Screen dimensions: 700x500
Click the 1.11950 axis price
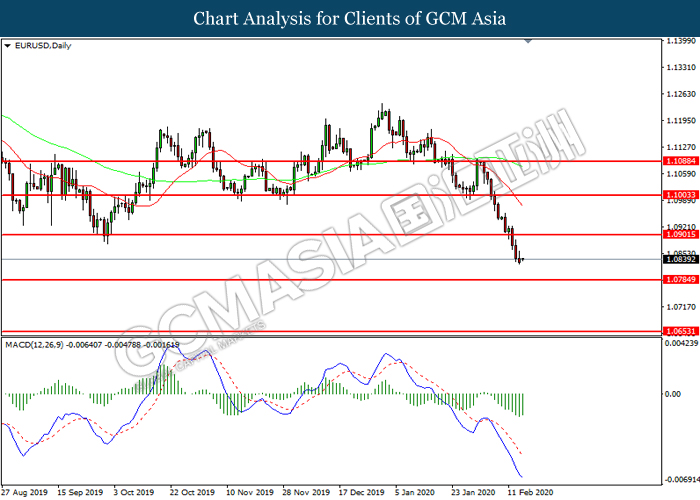click(x=681, y=121)
